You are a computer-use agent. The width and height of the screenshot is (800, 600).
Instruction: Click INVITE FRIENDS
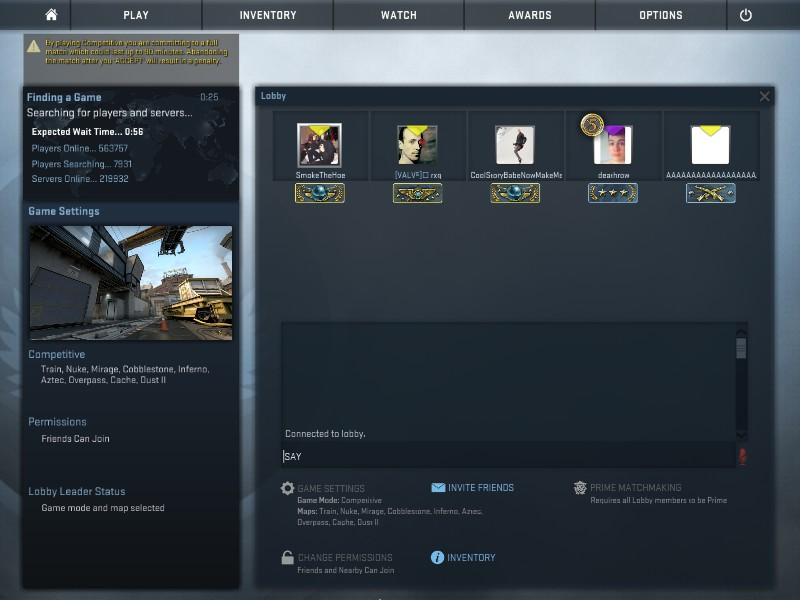481,488
